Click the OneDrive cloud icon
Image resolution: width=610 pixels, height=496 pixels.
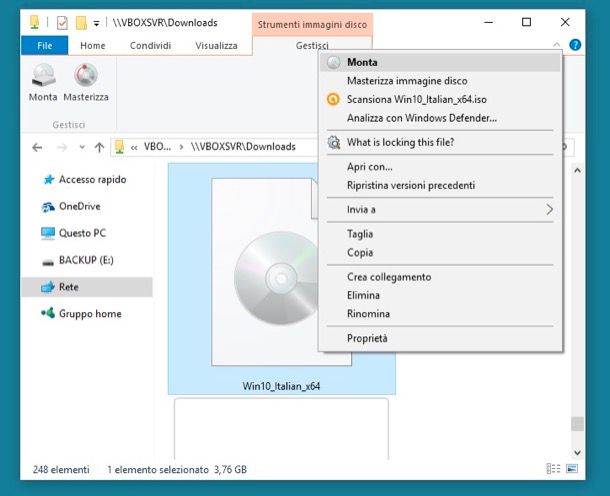(x=48, y=207)
